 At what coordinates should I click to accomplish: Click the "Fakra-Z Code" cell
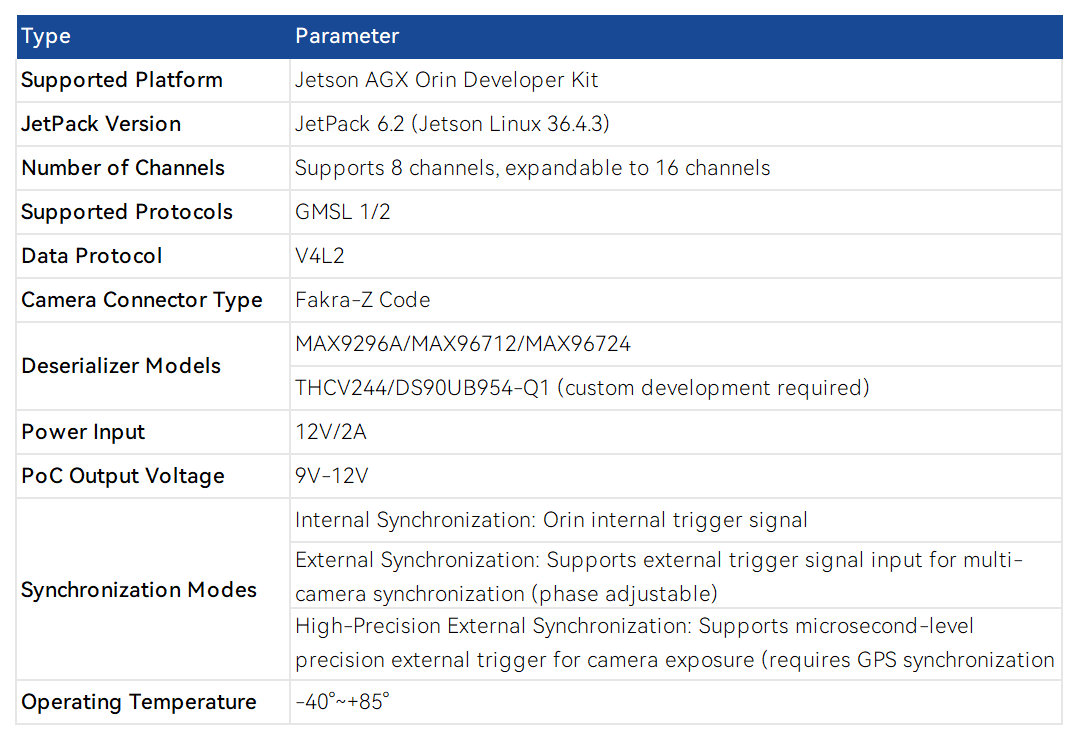pyautogui.click(x=362, y=300)
